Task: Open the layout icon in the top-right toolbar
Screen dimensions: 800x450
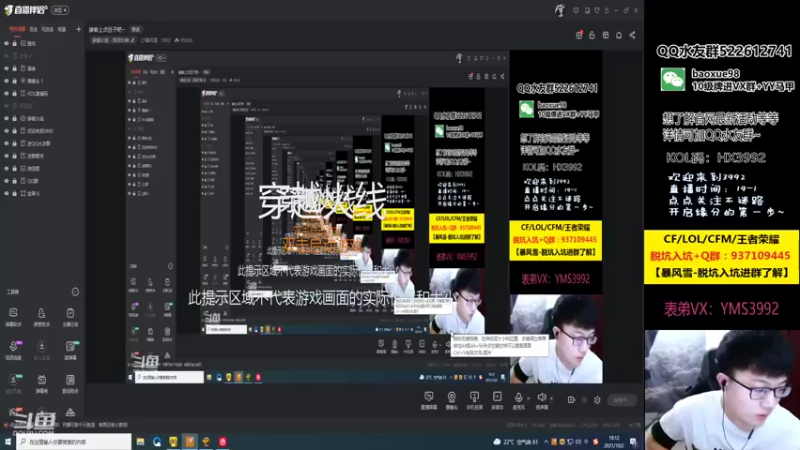Action: click(606, 35)
